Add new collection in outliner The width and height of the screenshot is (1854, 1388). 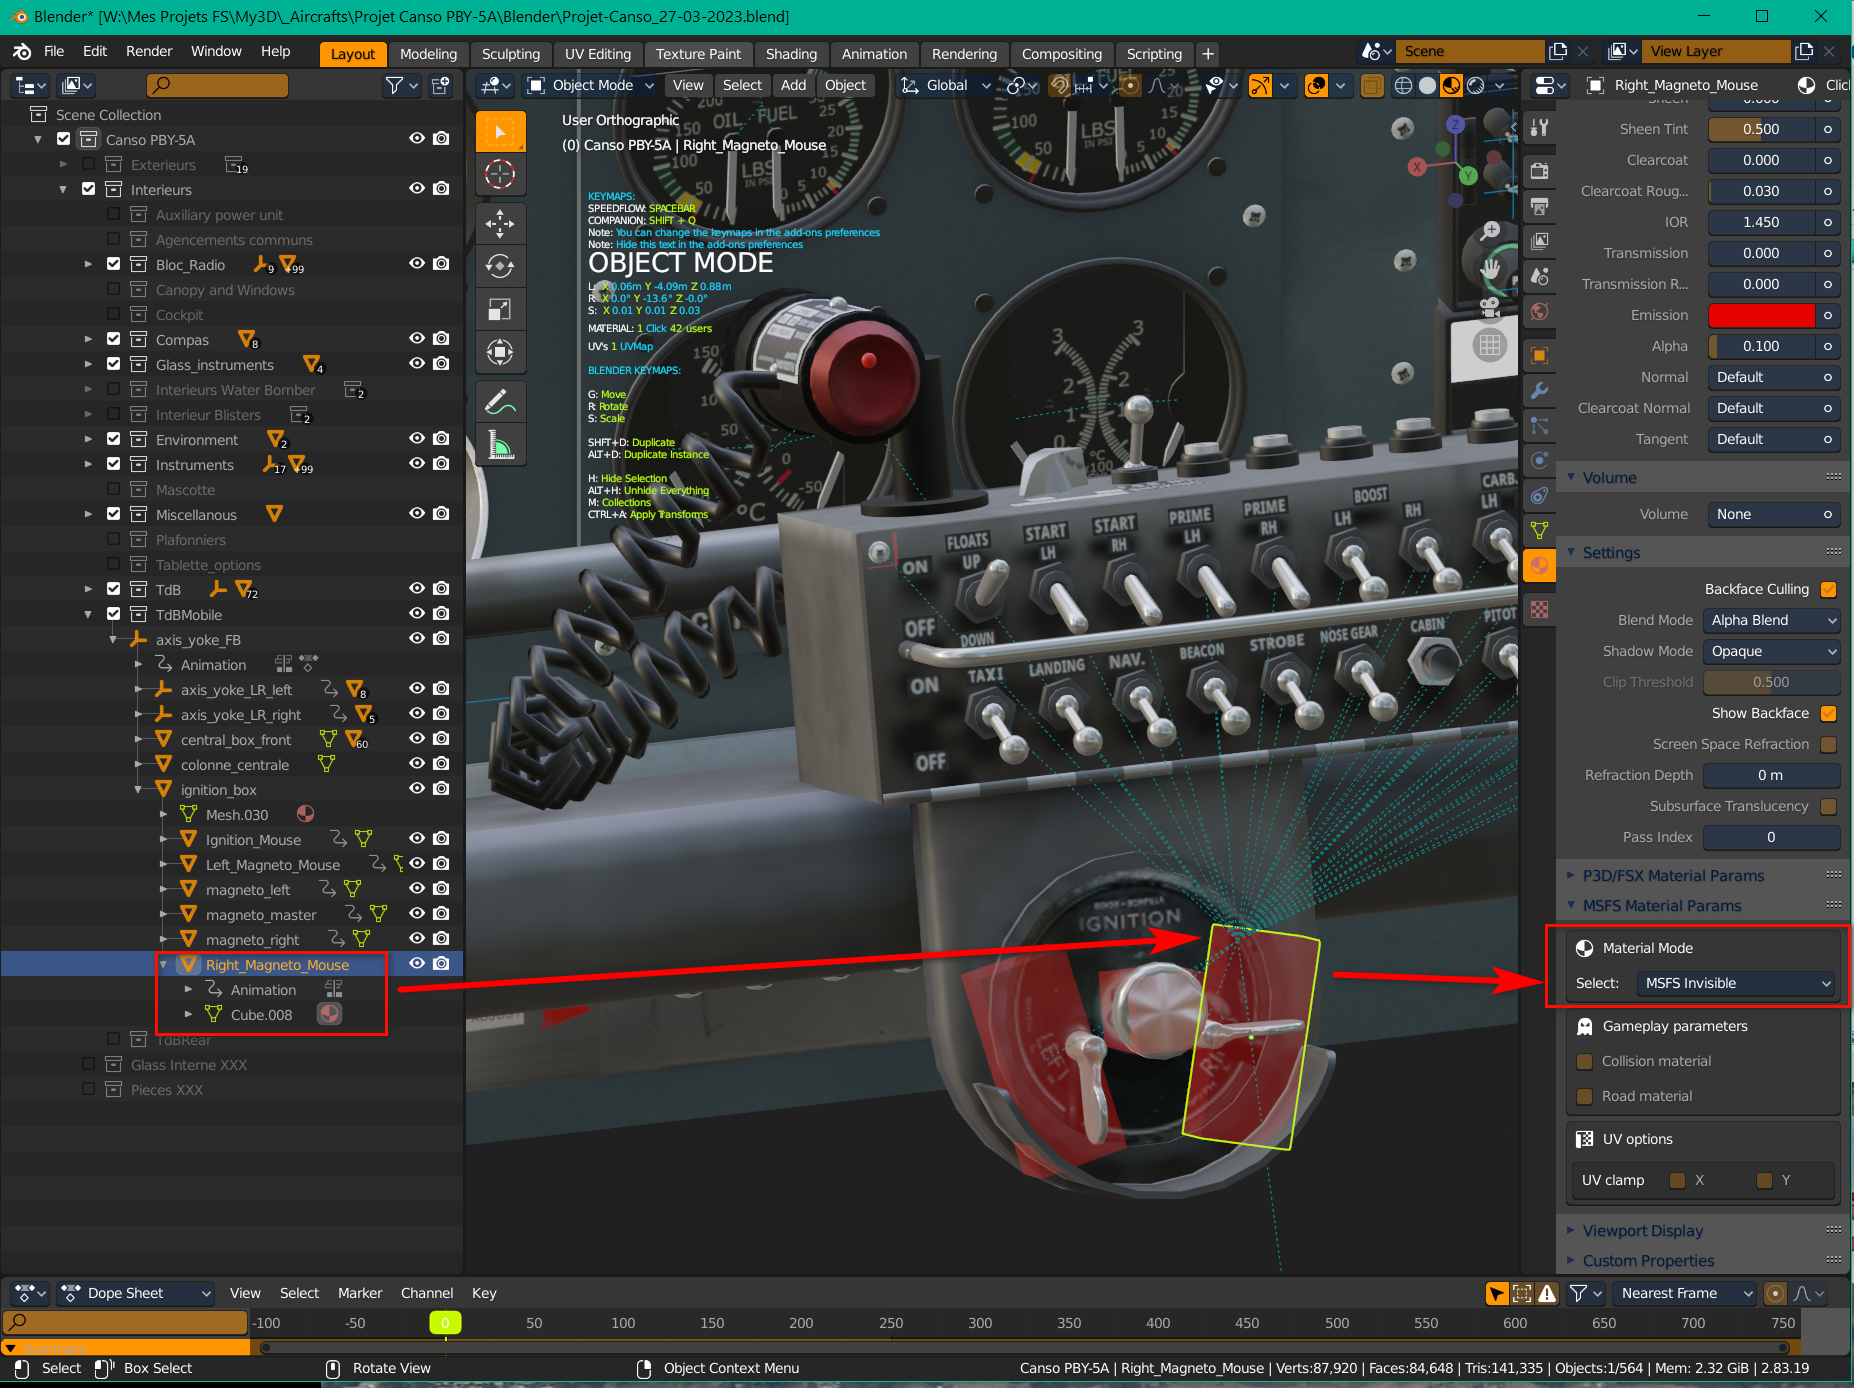441,86
